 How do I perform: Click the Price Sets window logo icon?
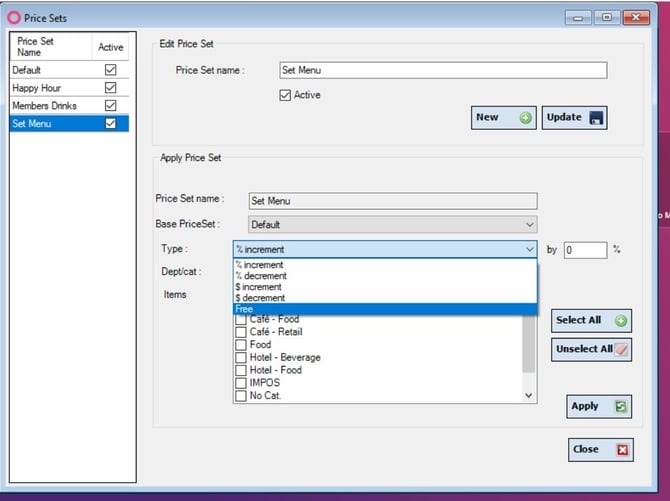coord(14,18)
